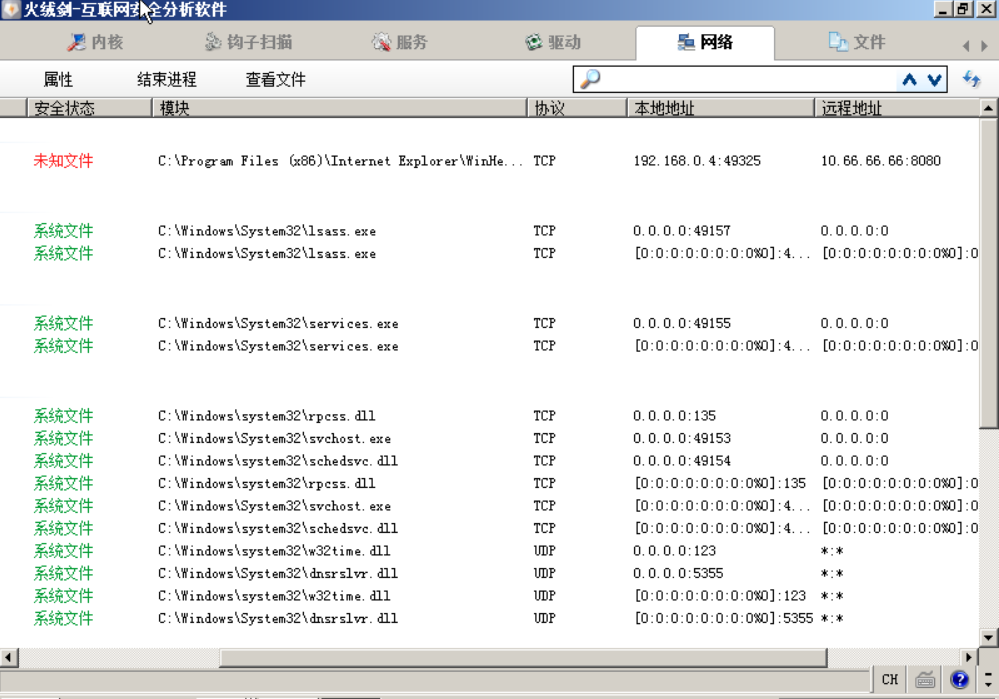Click the magnifier search icon
The height and width of the screenshot is (699, 999).
590,79
